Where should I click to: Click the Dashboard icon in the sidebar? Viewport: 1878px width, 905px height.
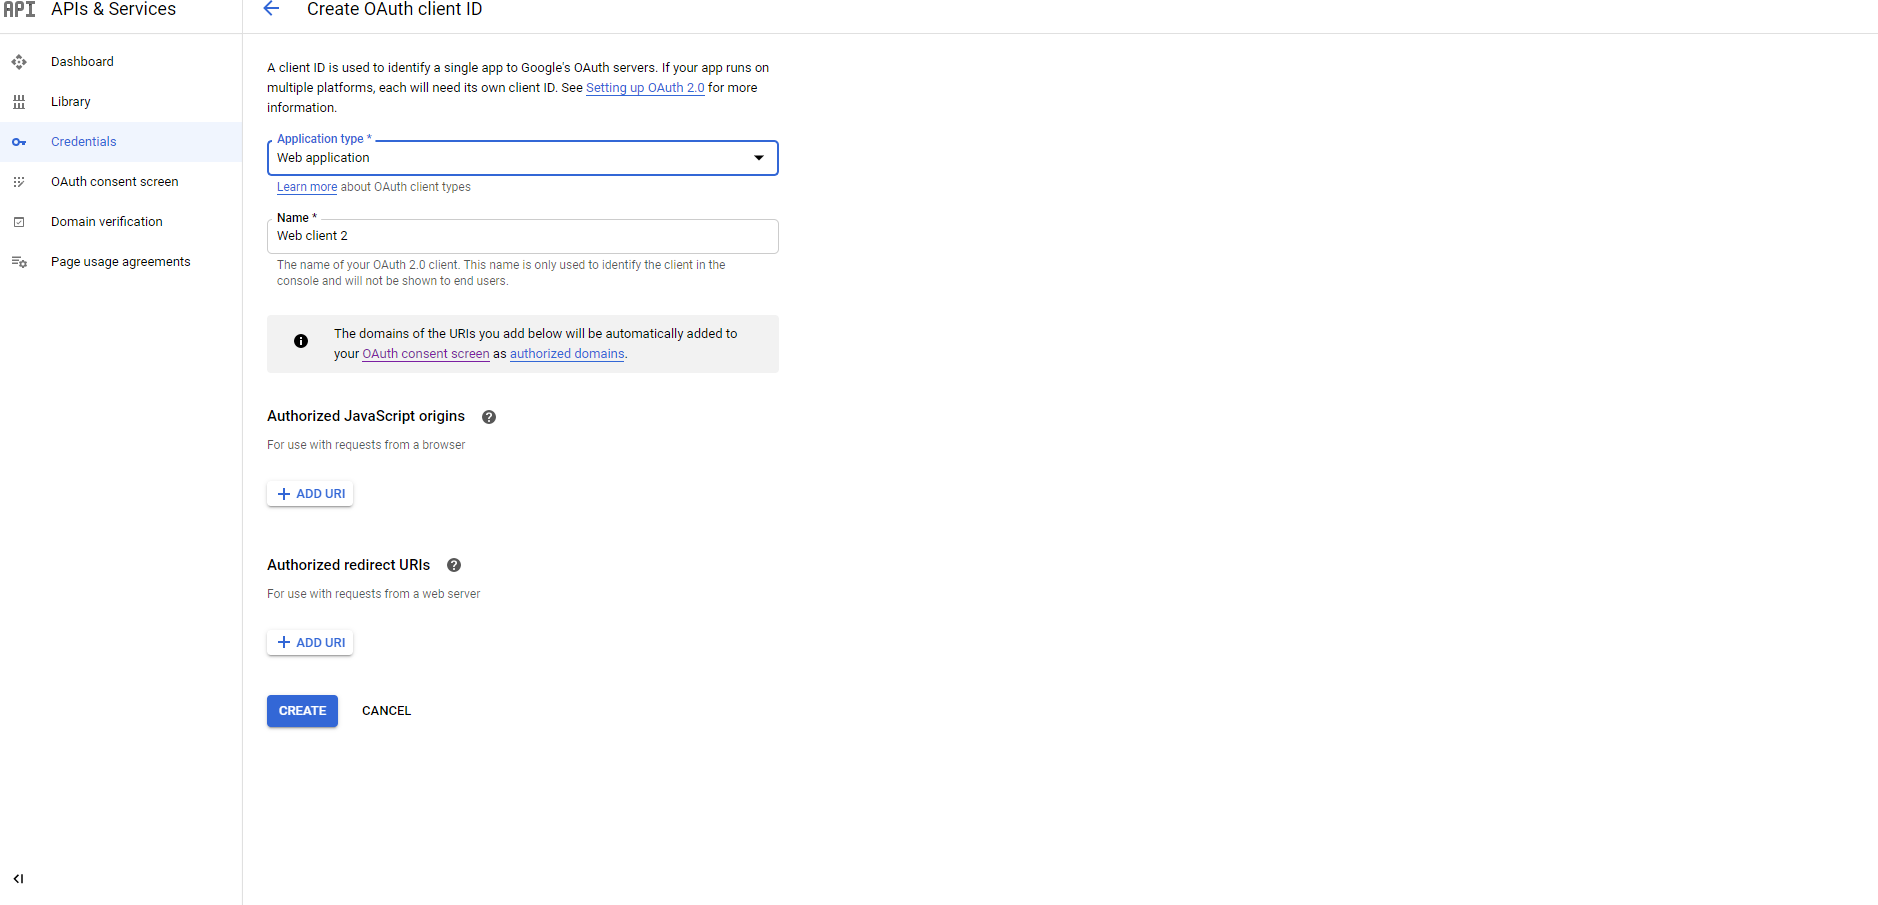tap(19, 62)
